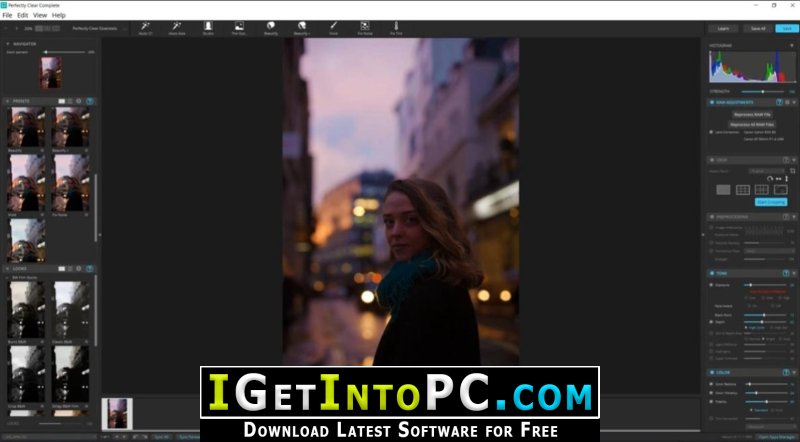Apply the Vivid brush preset in the toolbar
800x442 pixels.
333,26
